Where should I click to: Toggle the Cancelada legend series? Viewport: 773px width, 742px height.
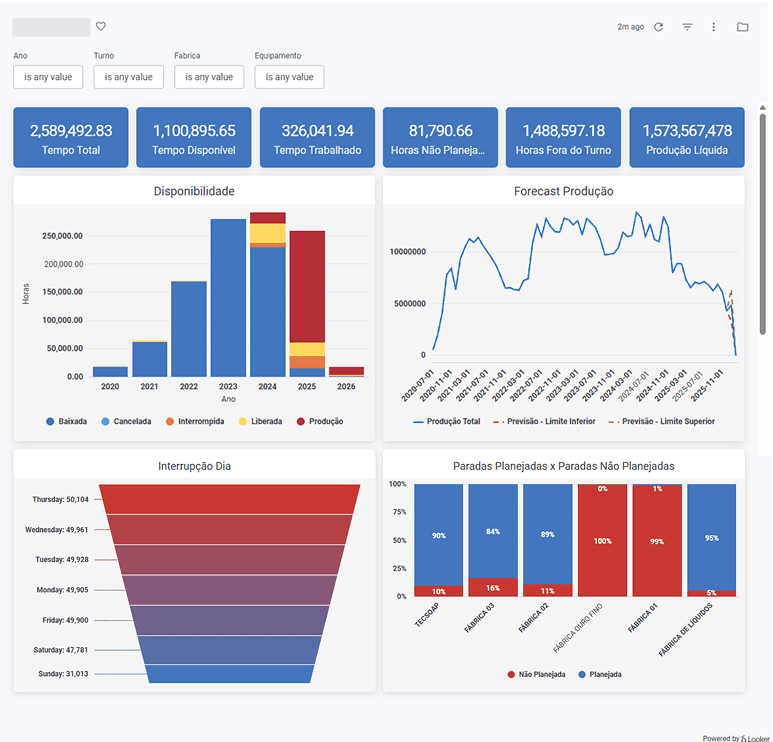coord(126,422)
